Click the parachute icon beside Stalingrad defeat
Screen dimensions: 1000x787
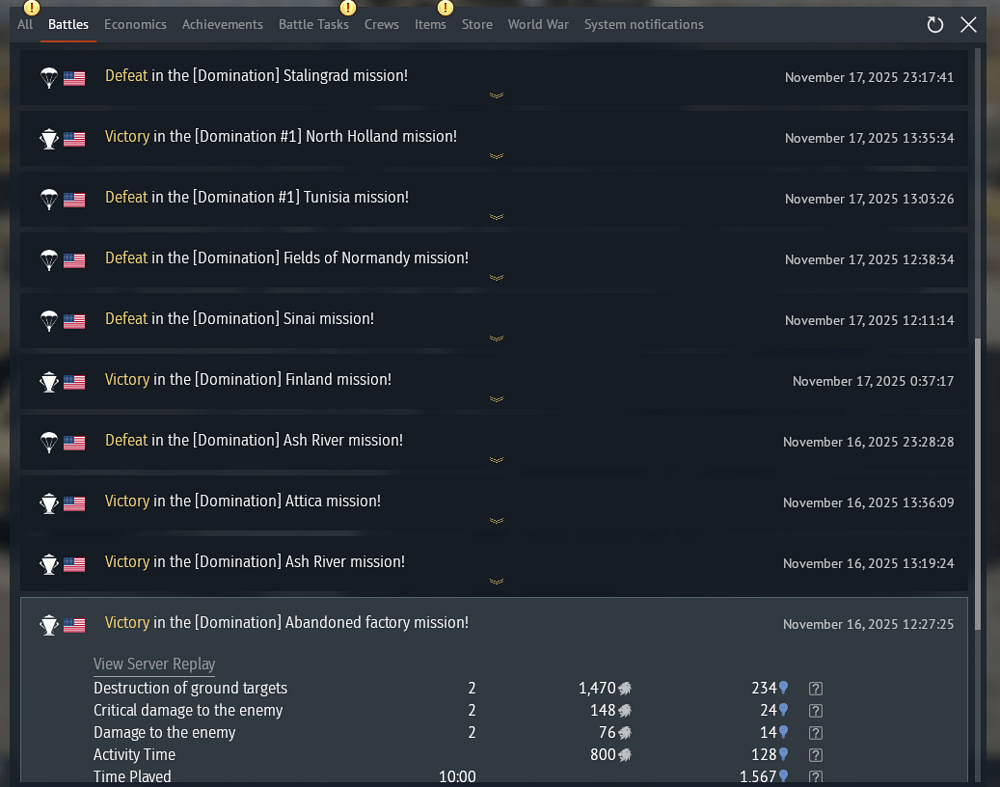pos(49,77)
